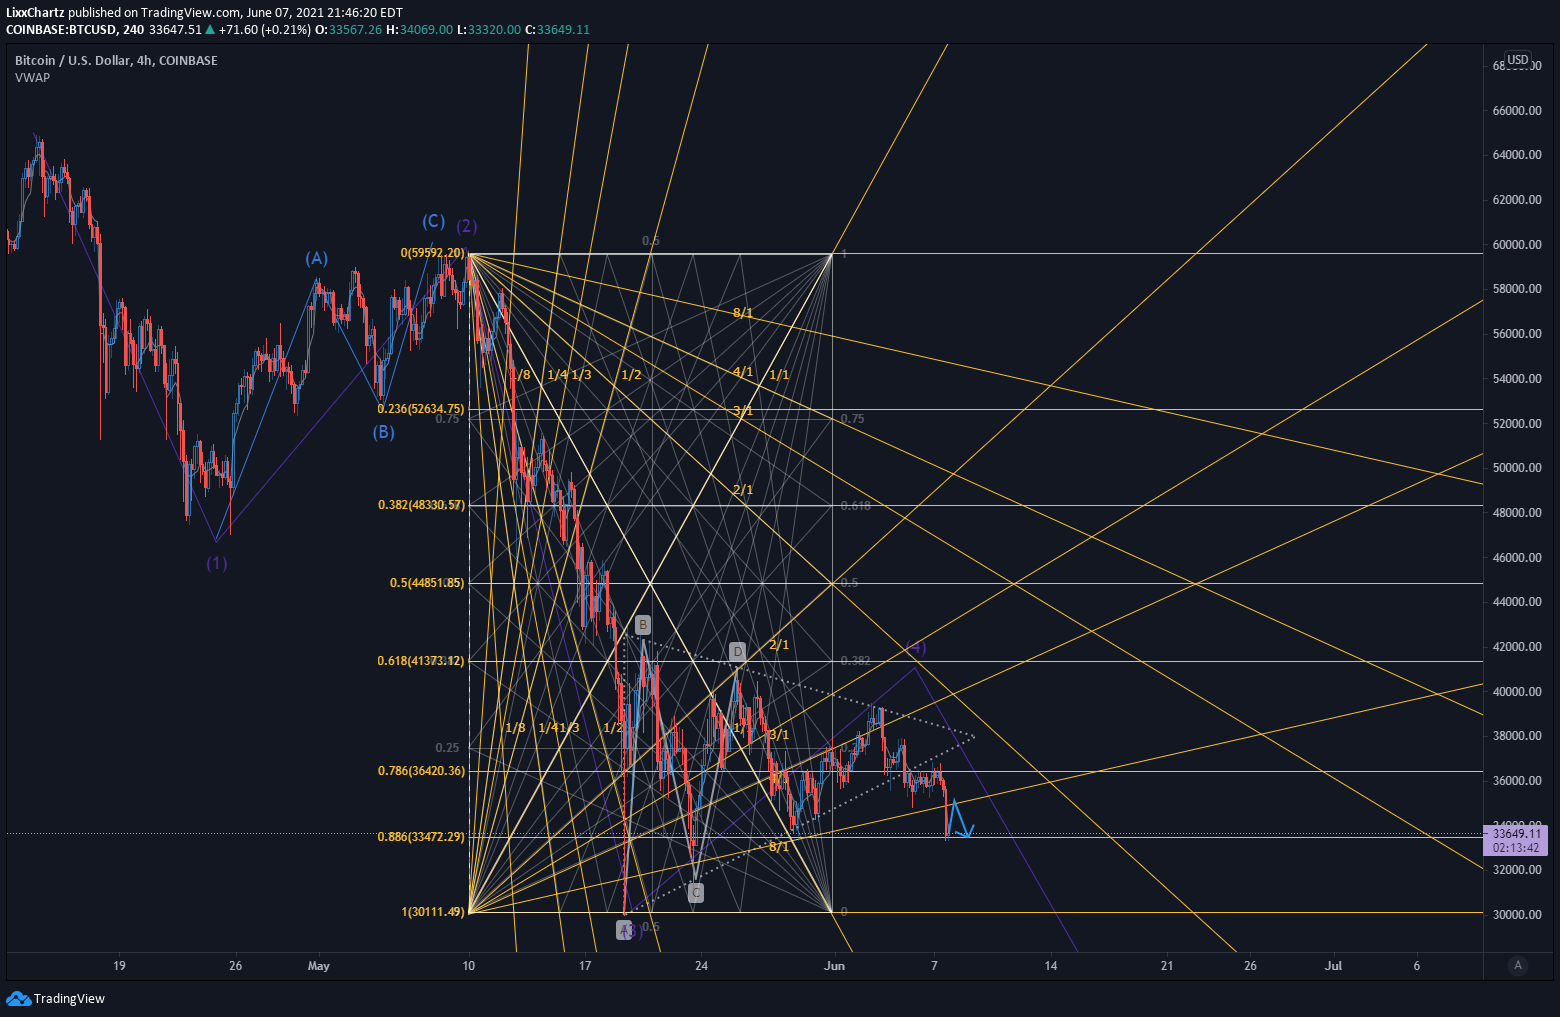Click the 50000.00 price axis label
This screenshot has height=1017, width=1560.
coord(1516,468)
